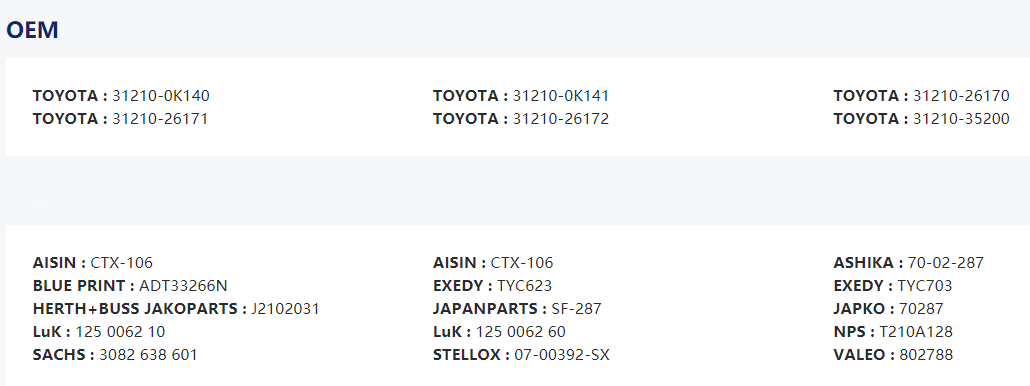Open TOYOTA 31210-35200 entry
This screenshot has width=1030, height=386.
[x=922, y=119]
